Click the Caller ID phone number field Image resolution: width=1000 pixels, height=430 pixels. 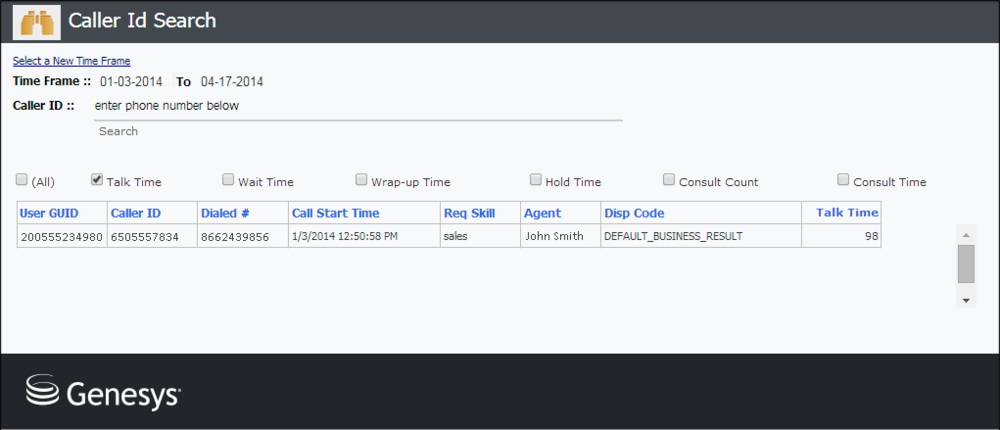pyautogui.click(x=358, y=107)
